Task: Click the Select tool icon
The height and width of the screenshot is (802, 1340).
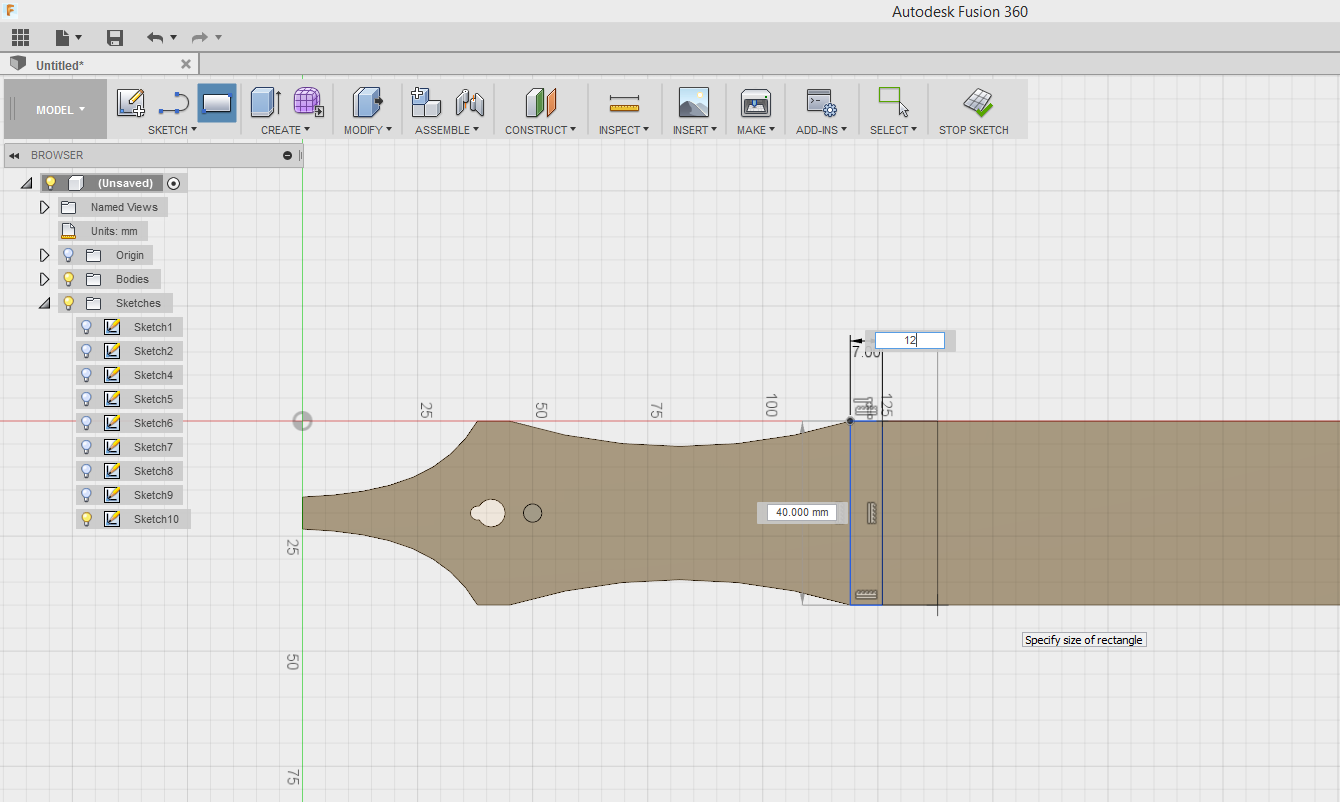Action: 893,102
